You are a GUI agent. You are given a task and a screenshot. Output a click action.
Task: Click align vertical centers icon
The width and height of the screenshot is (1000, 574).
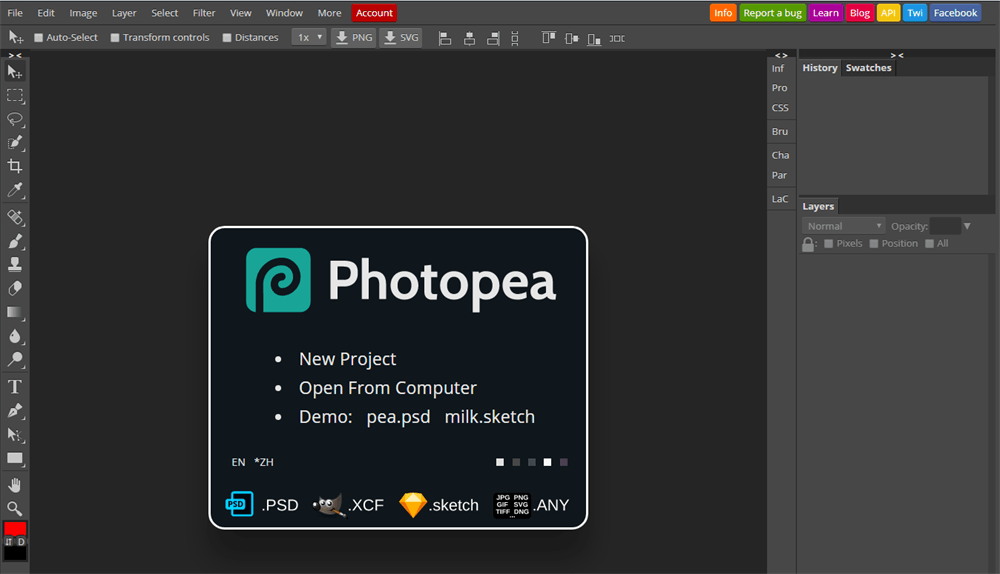(x=571, y=38)
